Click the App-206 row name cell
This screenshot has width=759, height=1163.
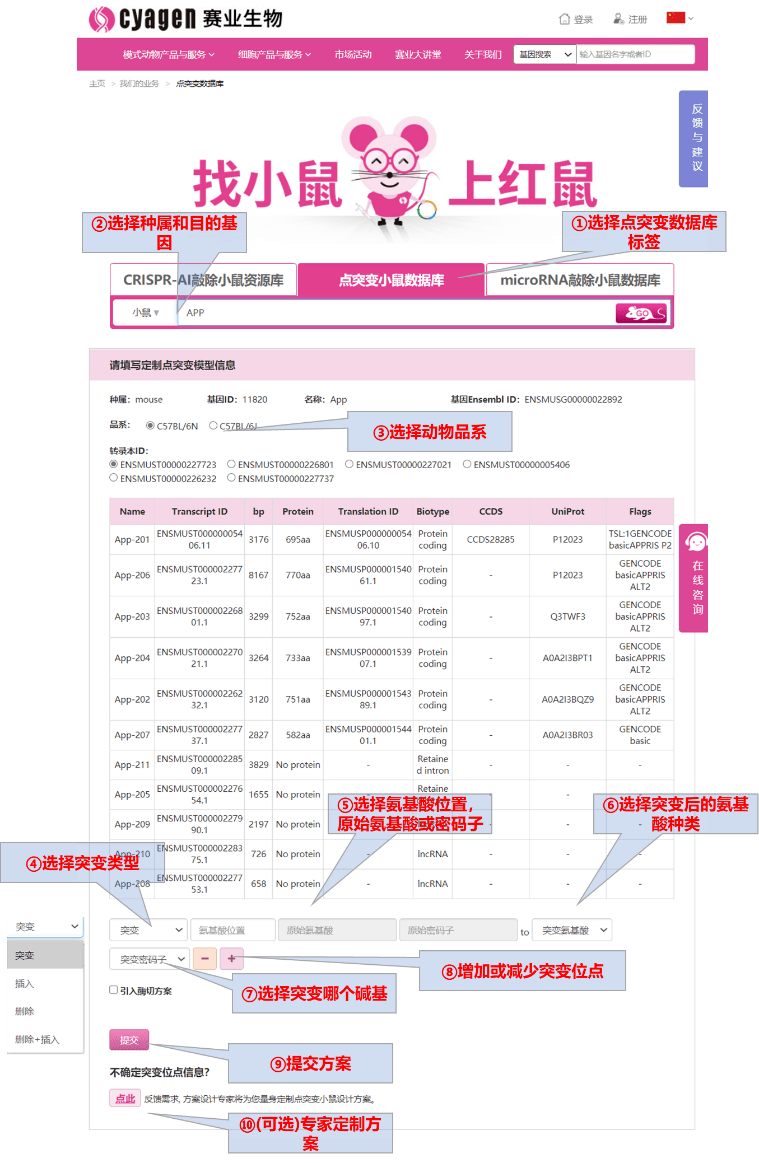click(132, 575)
